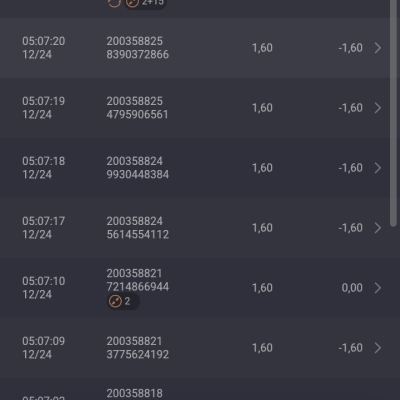Screen dimensions: 400x400
Task: Click the 0,00 win amount
Action: click(x=352, y=288)
